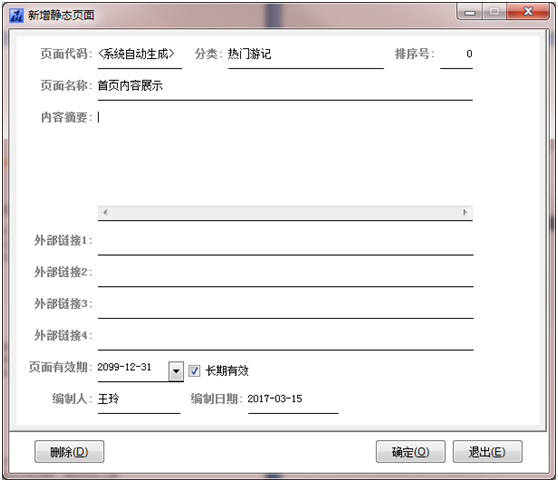This screenshot has width=558, height=482.
Task: Toggle the 长期有效 checkbox
Action: 194,371
